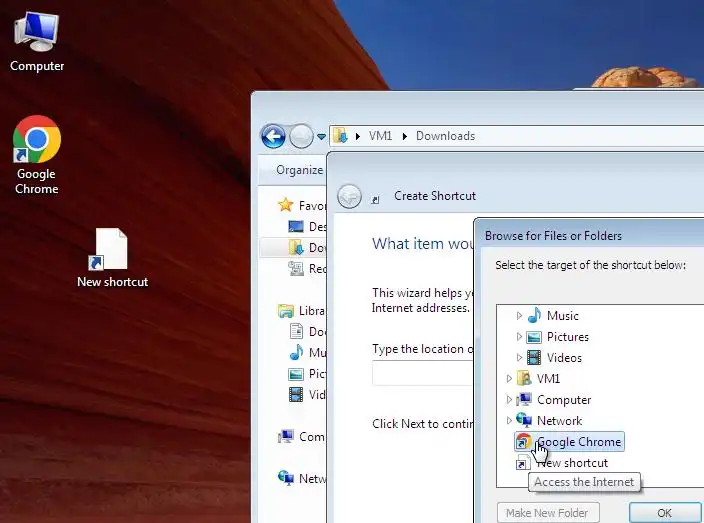Open Videos library in the Explorer sidebar

[308, 395]
